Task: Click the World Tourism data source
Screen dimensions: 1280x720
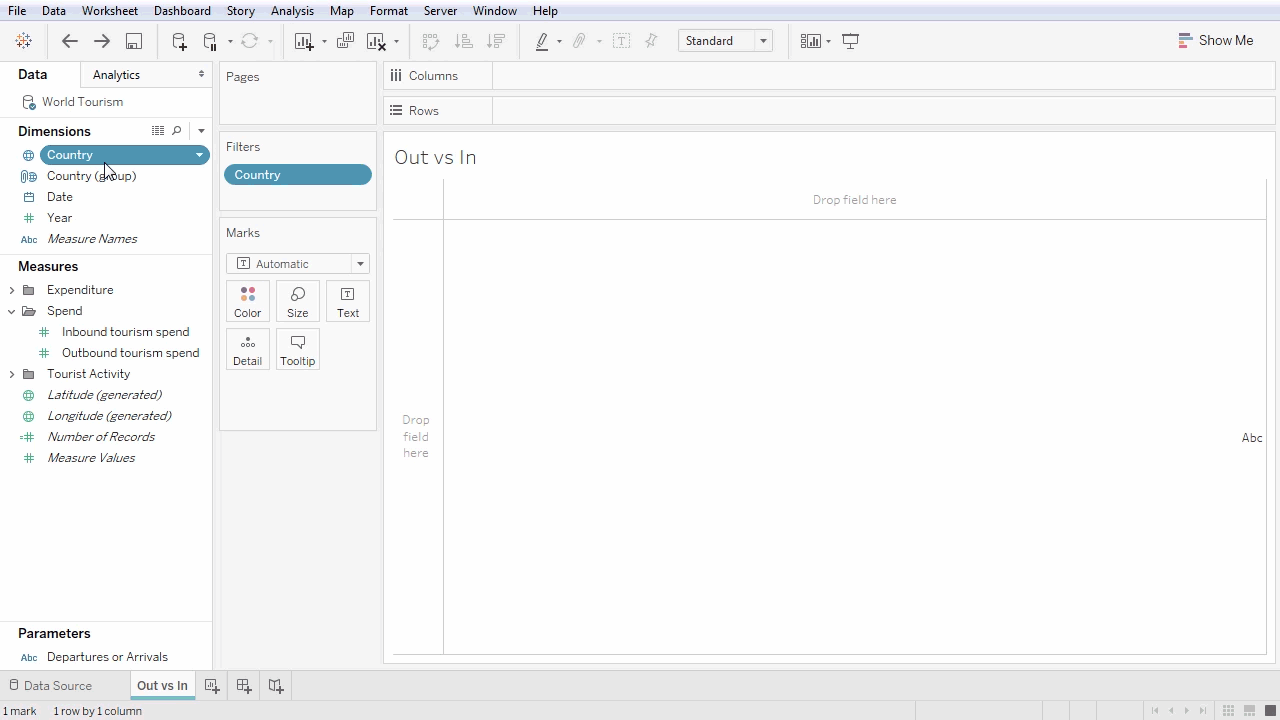Action: point(82,102)
